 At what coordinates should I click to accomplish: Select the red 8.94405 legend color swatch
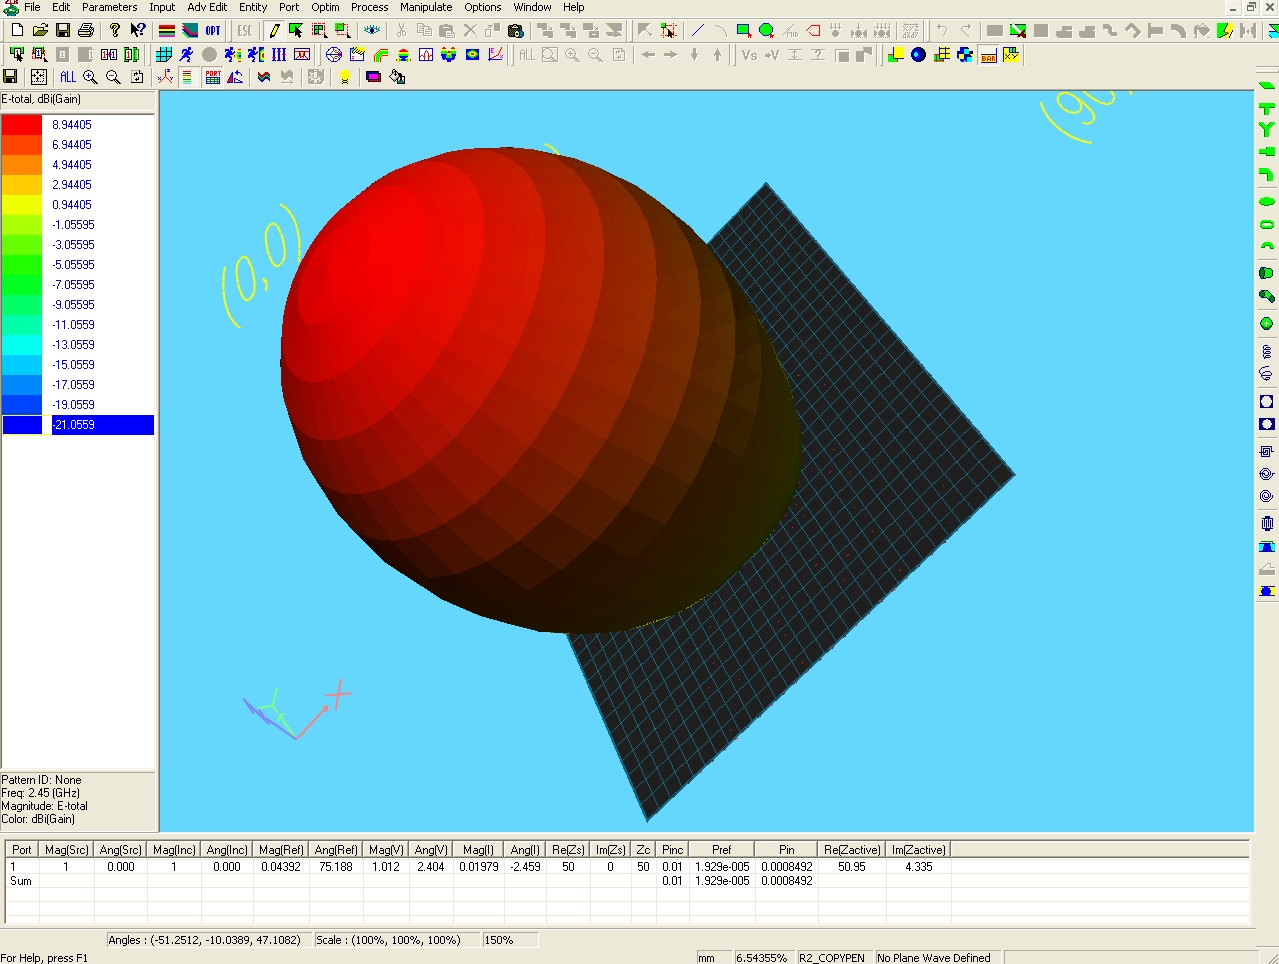click(22, 125)
